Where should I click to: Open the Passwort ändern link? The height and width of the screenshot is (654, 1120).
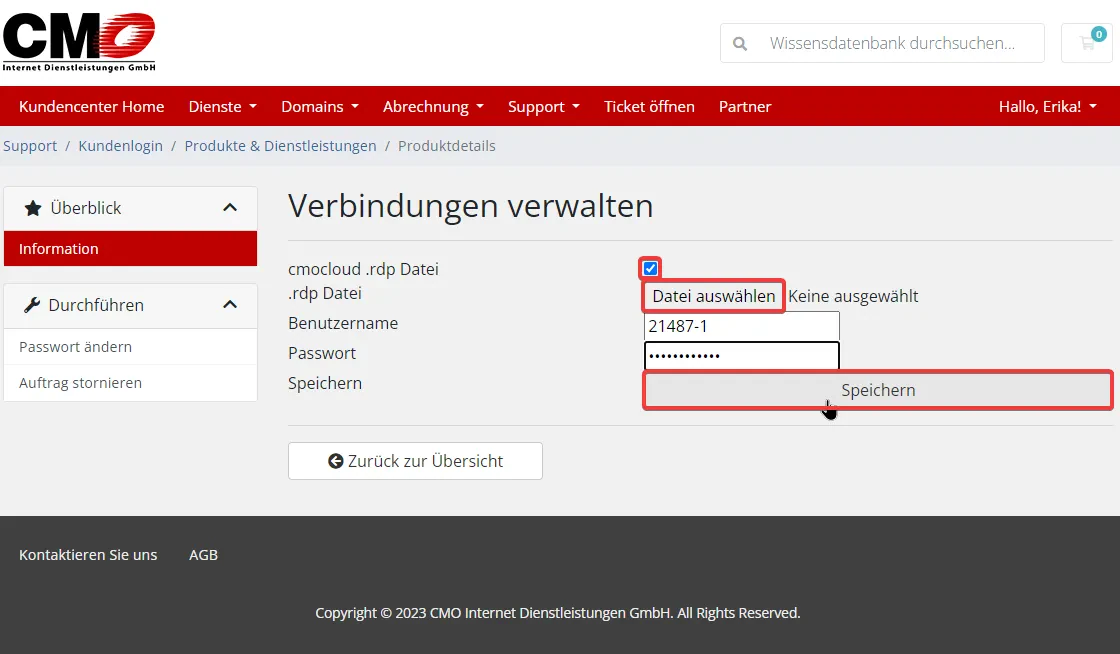(x=75, y=347)
